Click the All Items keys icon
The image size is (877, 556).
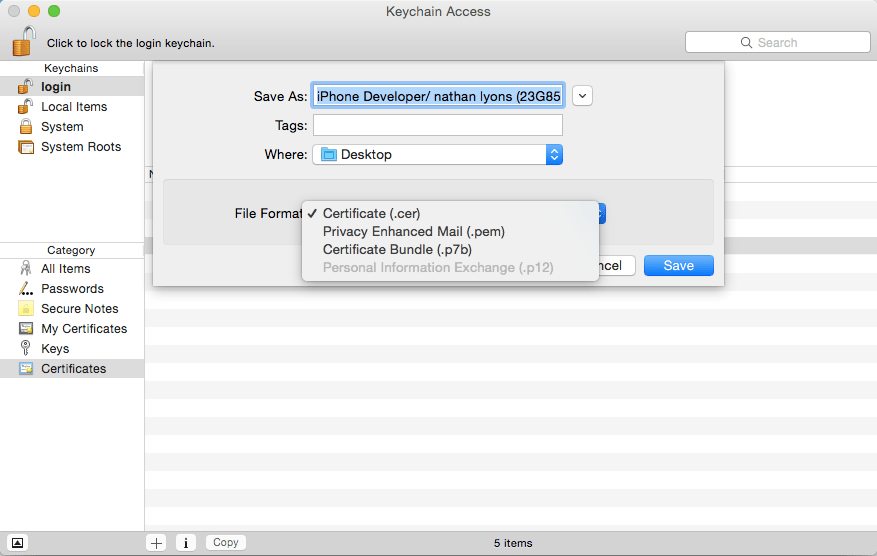point(26,268)
